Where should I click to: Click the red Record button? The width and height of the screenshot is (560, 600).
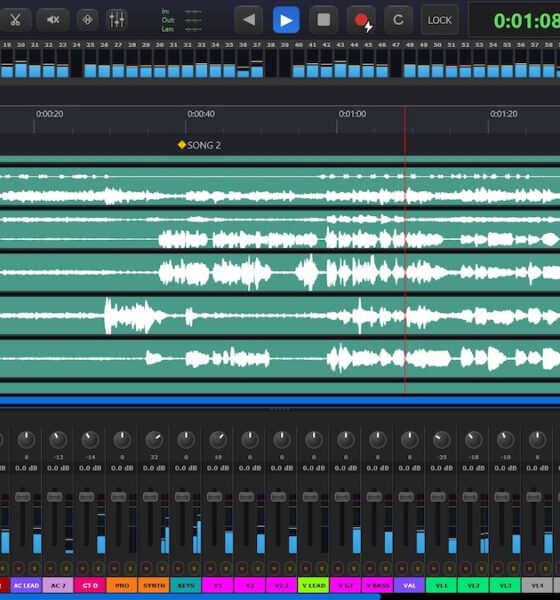pos(361,20)
